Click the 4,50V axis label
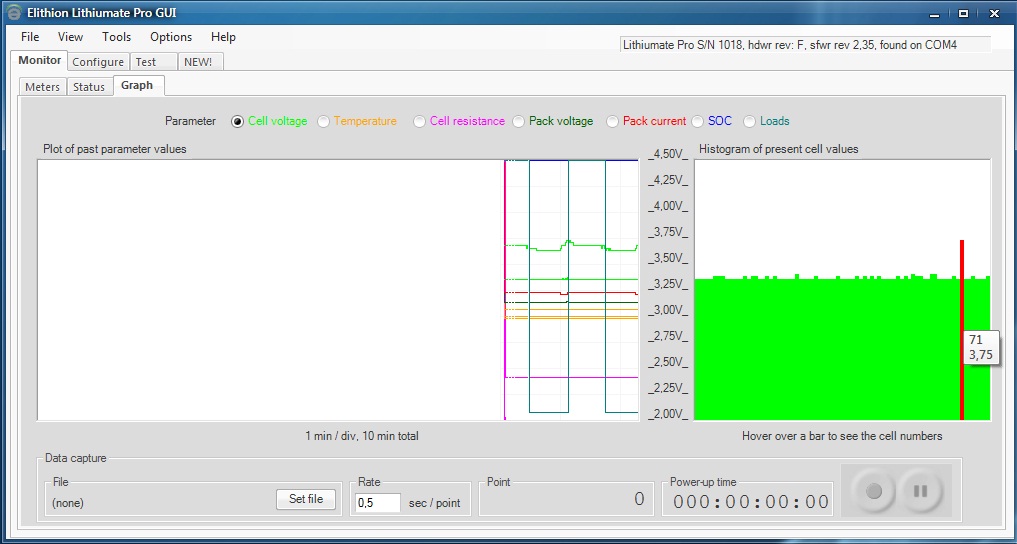This screenshot has width=1017, height=544. click(x=667, y=154)
